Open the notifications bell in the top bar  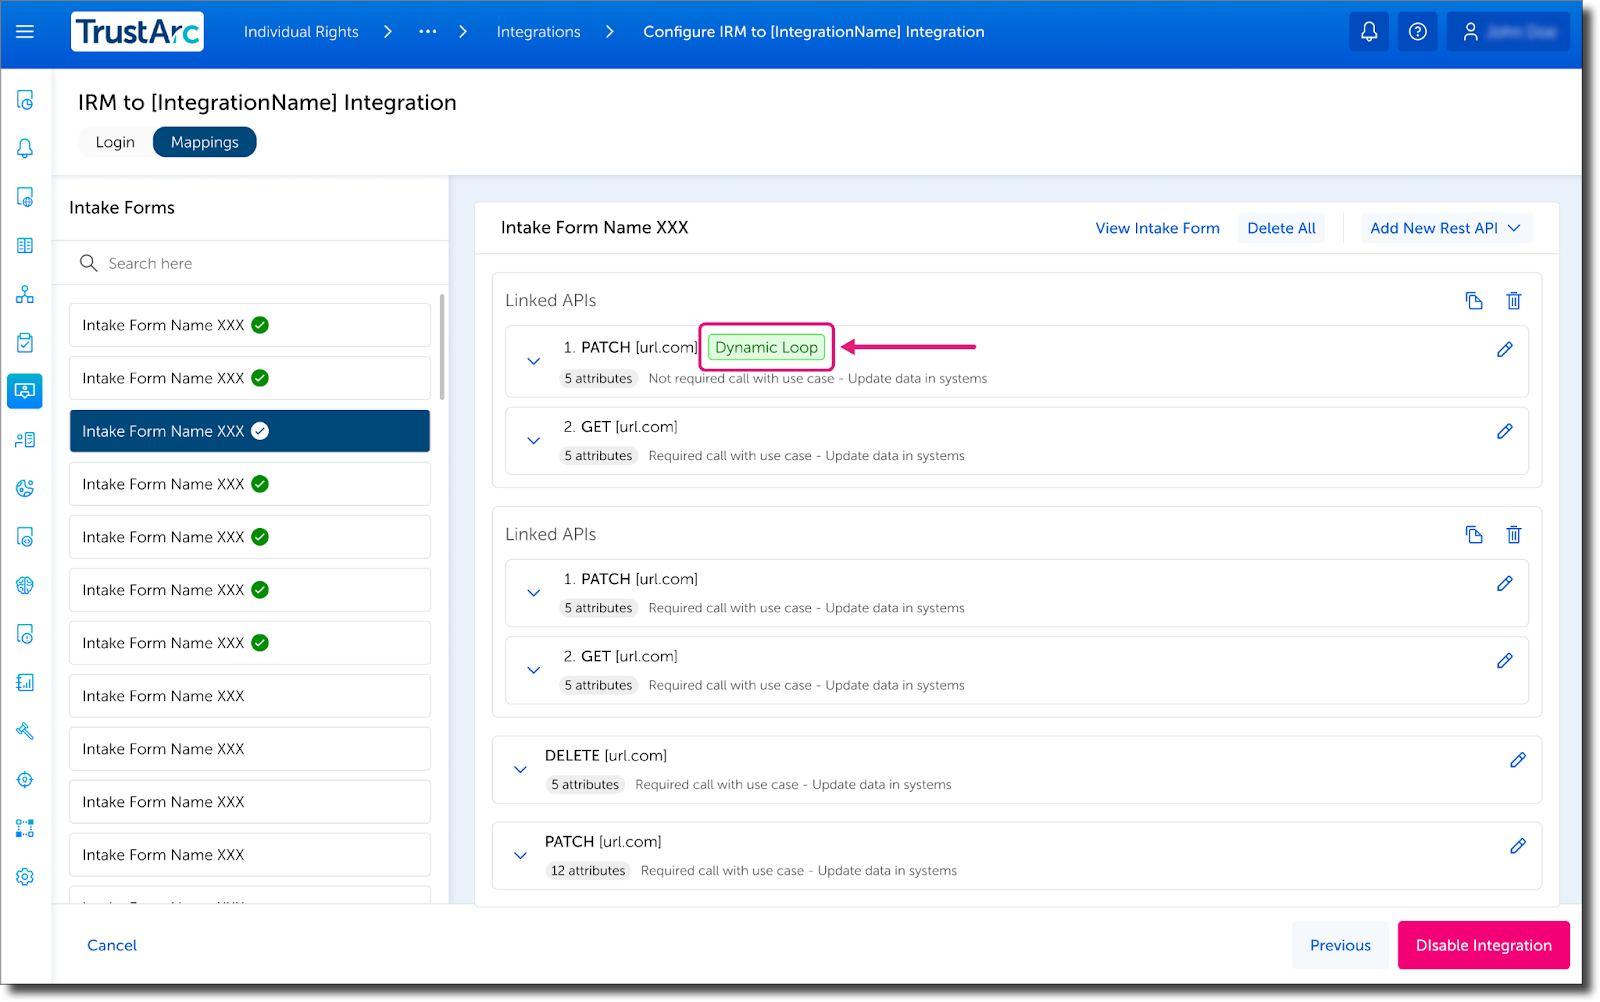pyautogui.click(x=1368, y=31)
